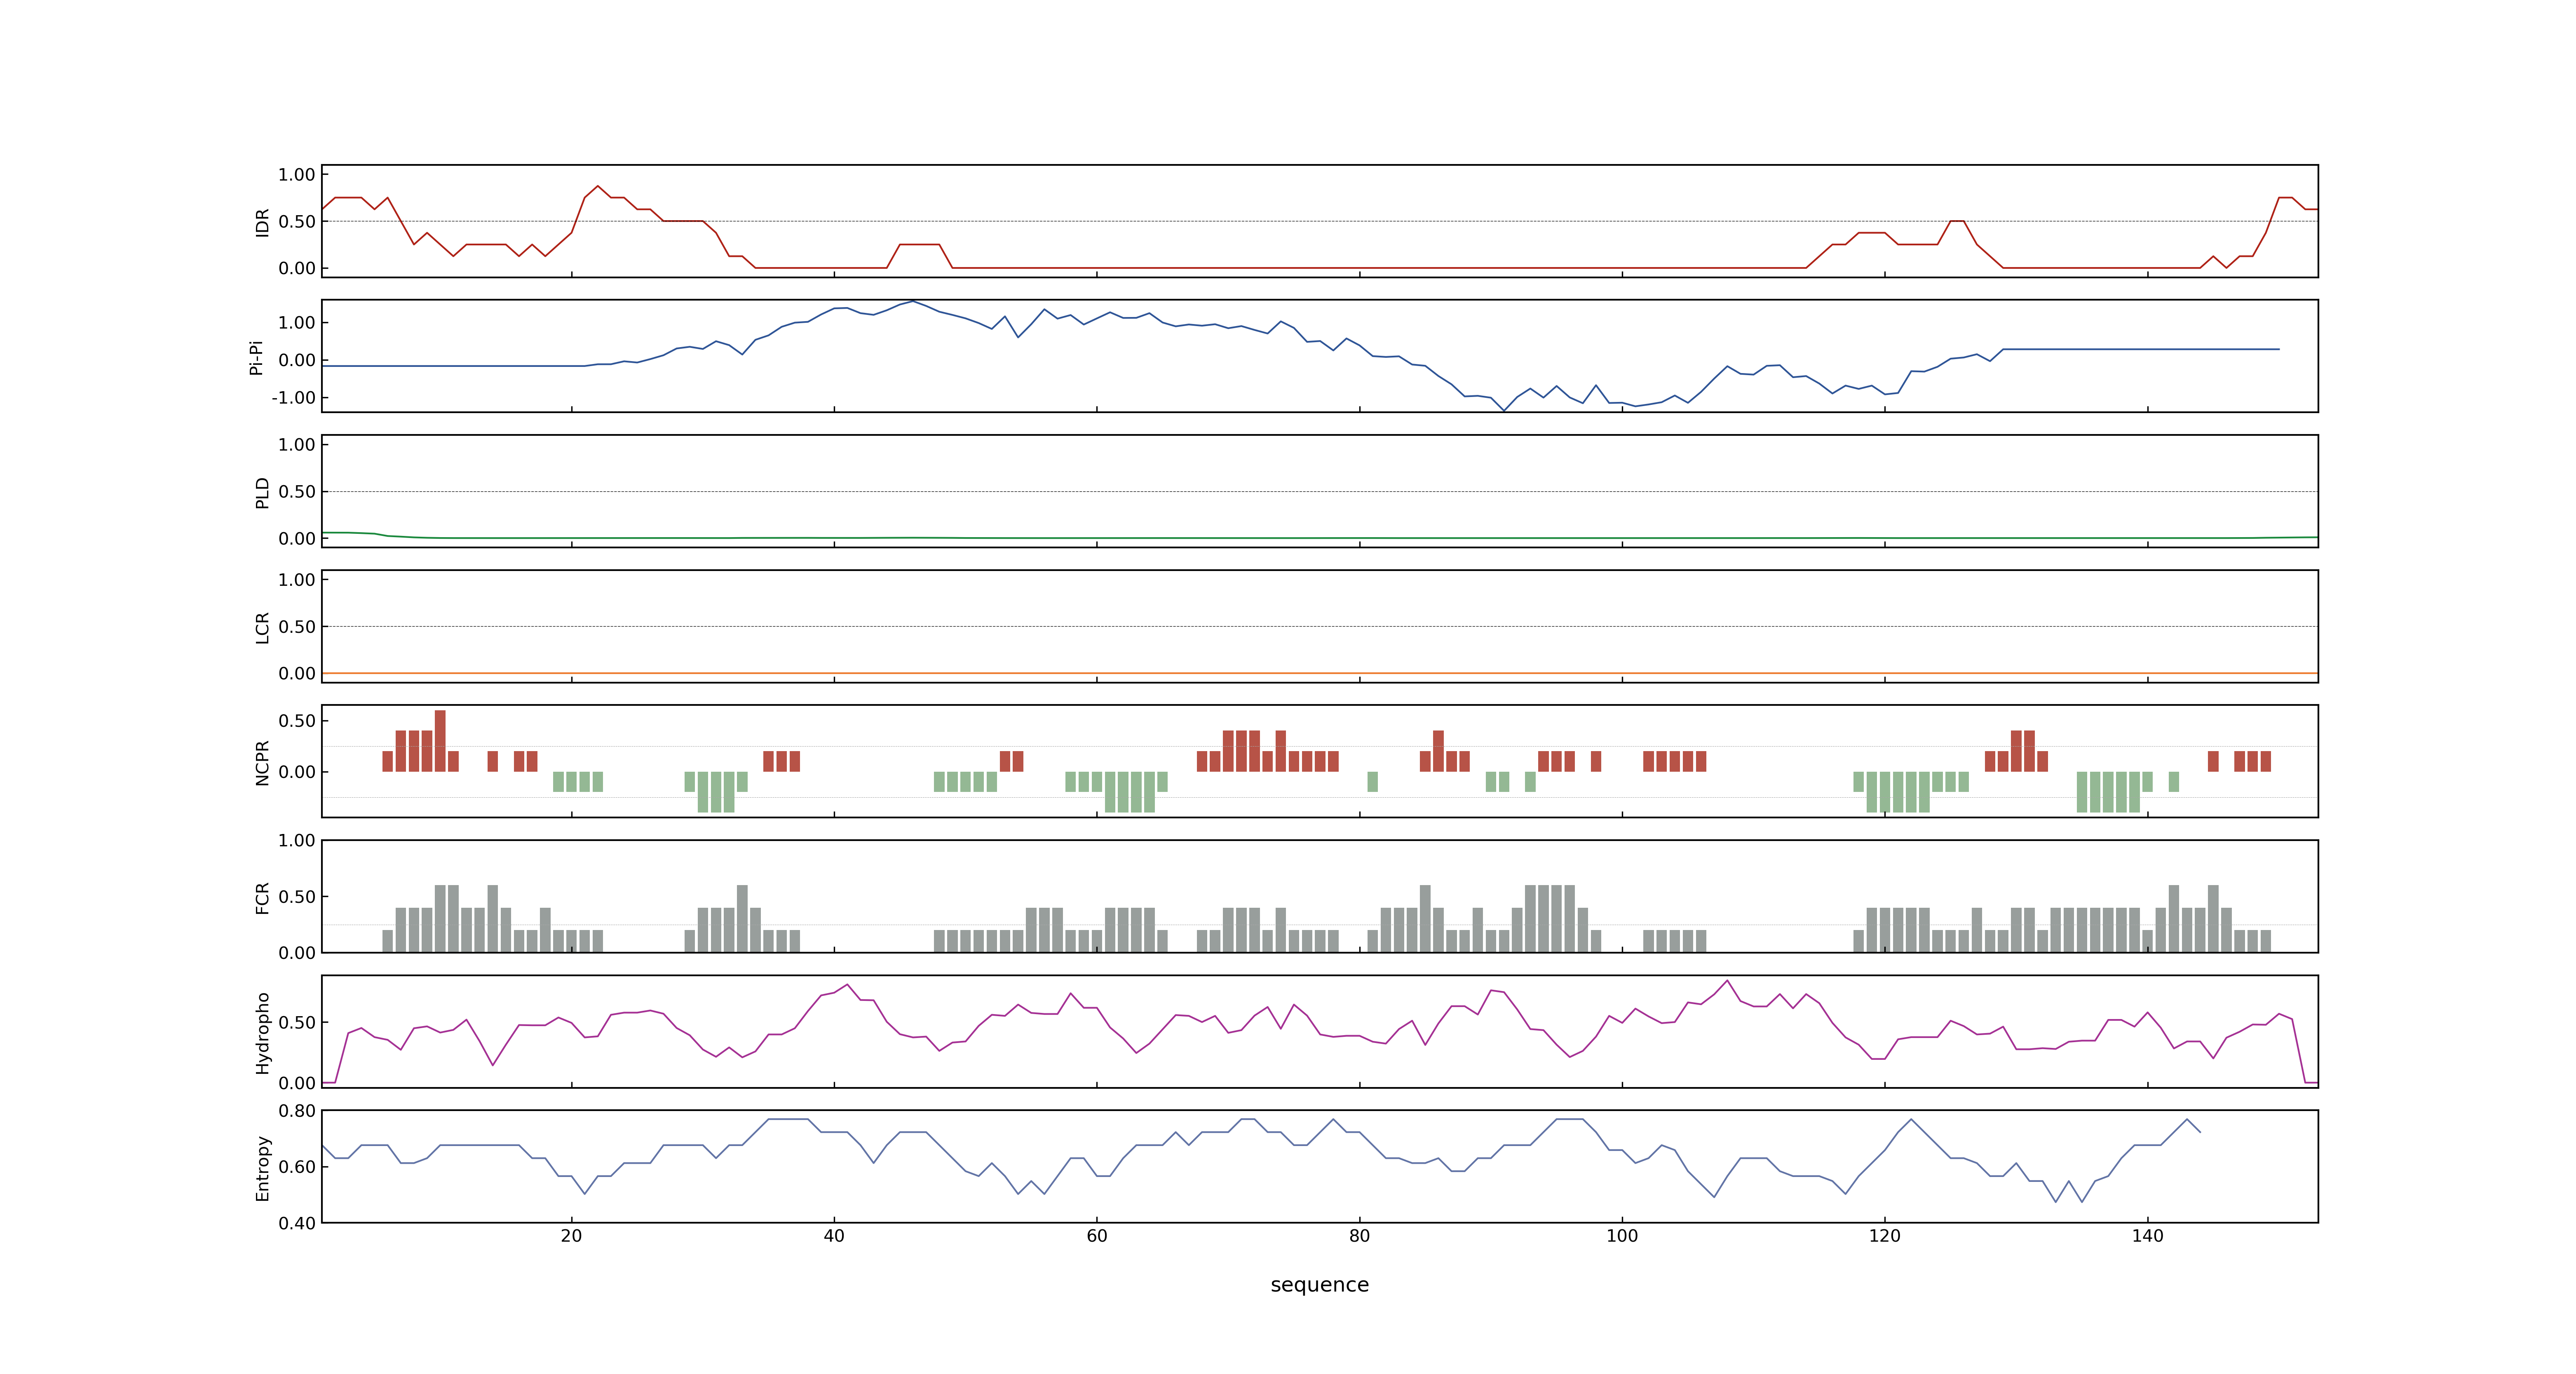Click the 0.40 tick on Entropy axis
Image resolution: width=2576 pixels, height=1374 pixels.
[x=297, y=1223]
